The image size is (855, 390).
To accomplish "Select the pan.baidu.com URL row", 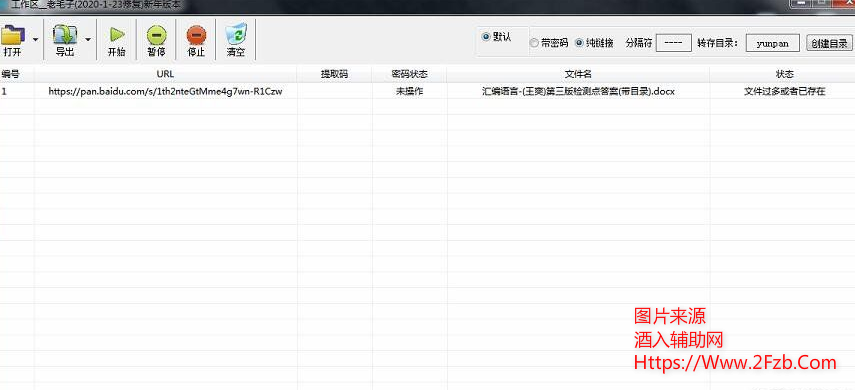I will click(428, 92).
